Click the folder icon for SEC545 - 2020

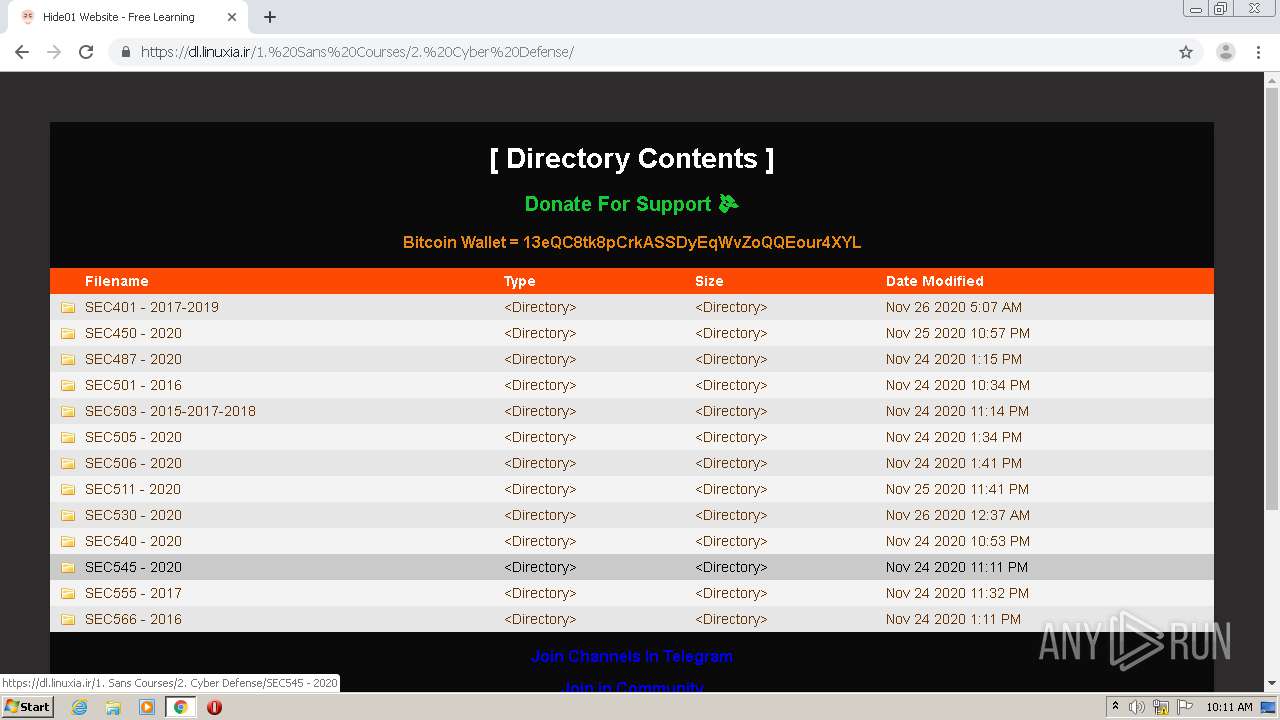pyautogui.click(x=68, y=568)
